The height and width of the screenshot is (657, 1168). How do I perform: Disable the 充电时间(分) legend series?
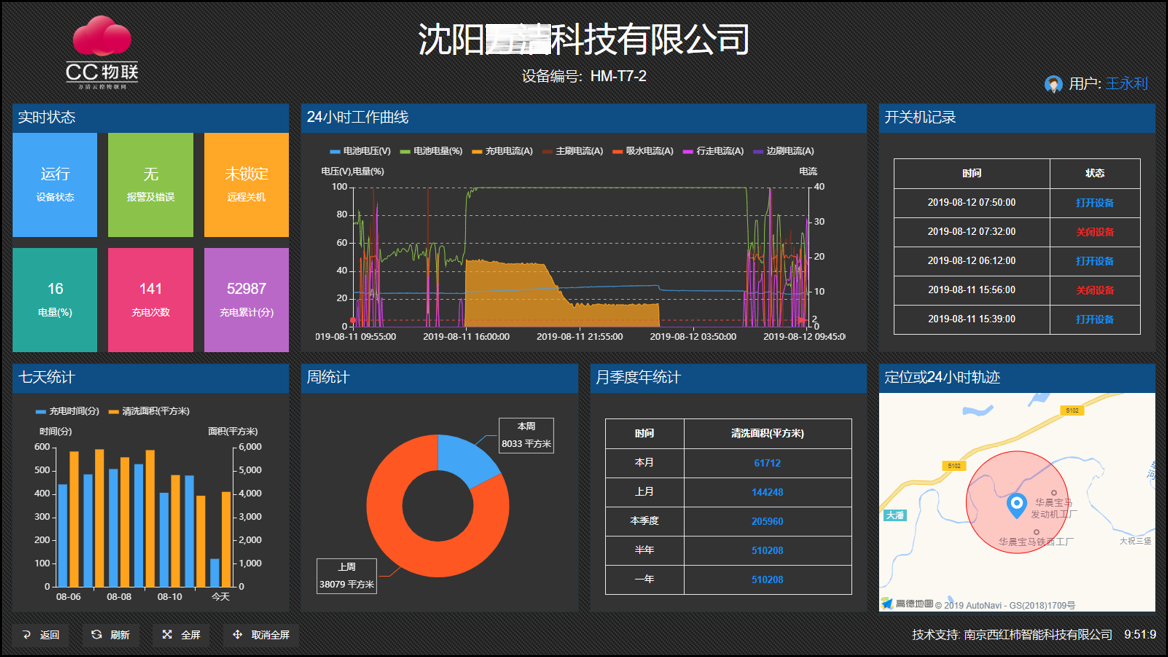coord(68,411)
